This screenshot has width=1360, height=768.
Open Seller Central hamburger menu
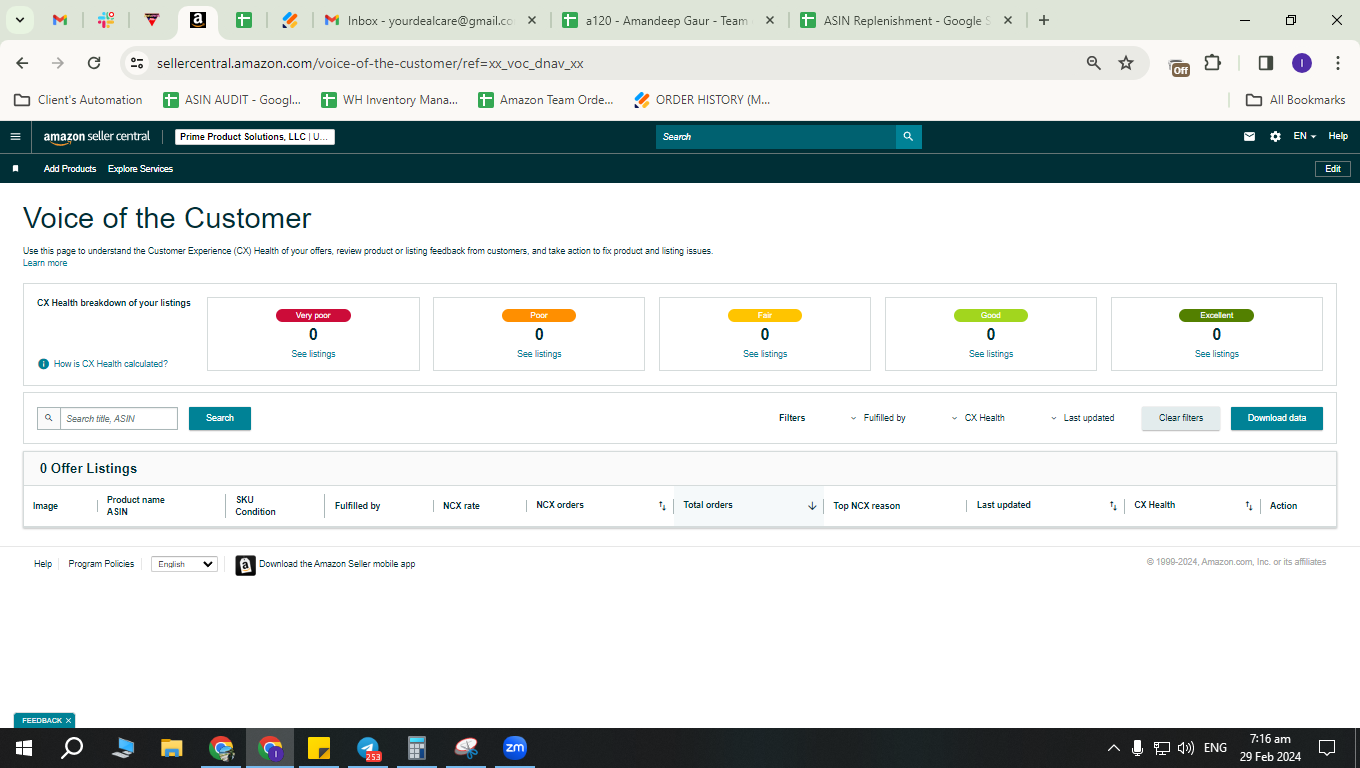click(15, 137)
